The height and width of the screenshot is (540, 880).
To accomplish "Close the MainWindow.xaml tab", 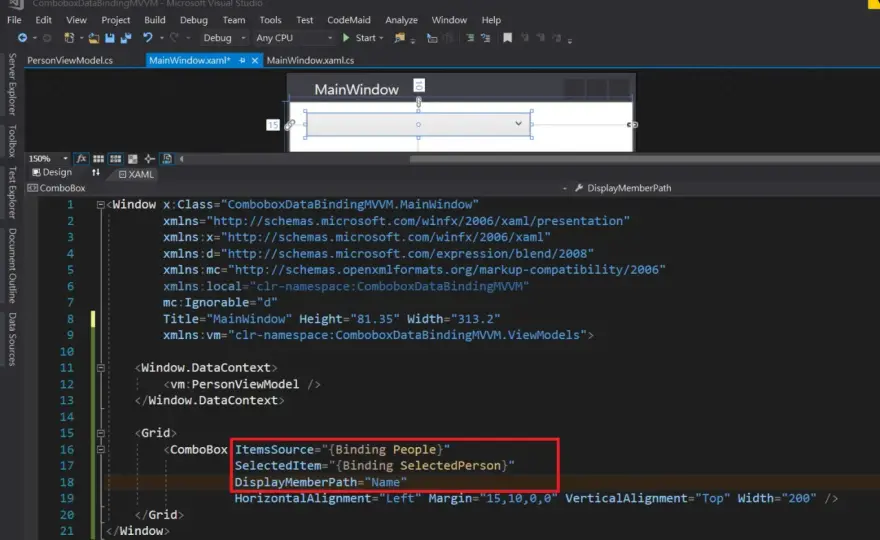I will tap(255, 60).
